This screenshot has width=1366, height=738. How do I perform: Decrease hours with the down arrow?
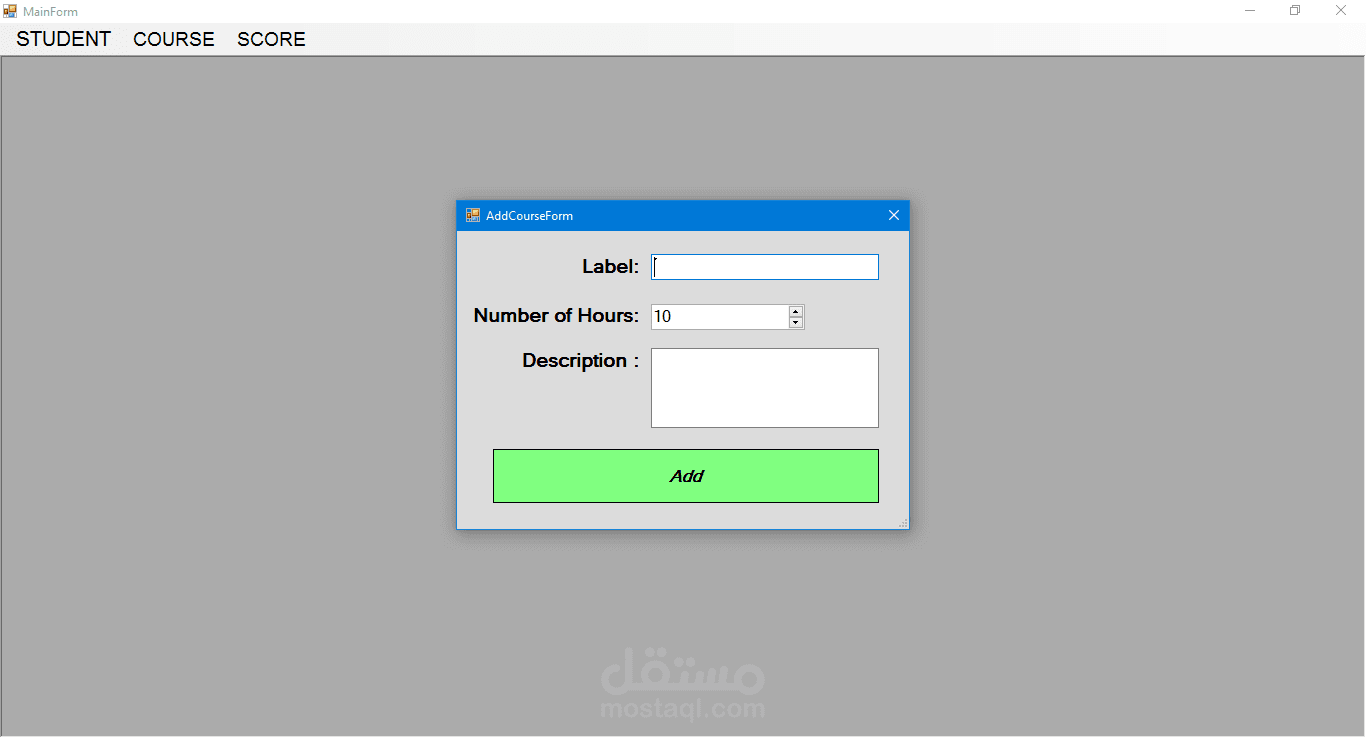(796, 323)
